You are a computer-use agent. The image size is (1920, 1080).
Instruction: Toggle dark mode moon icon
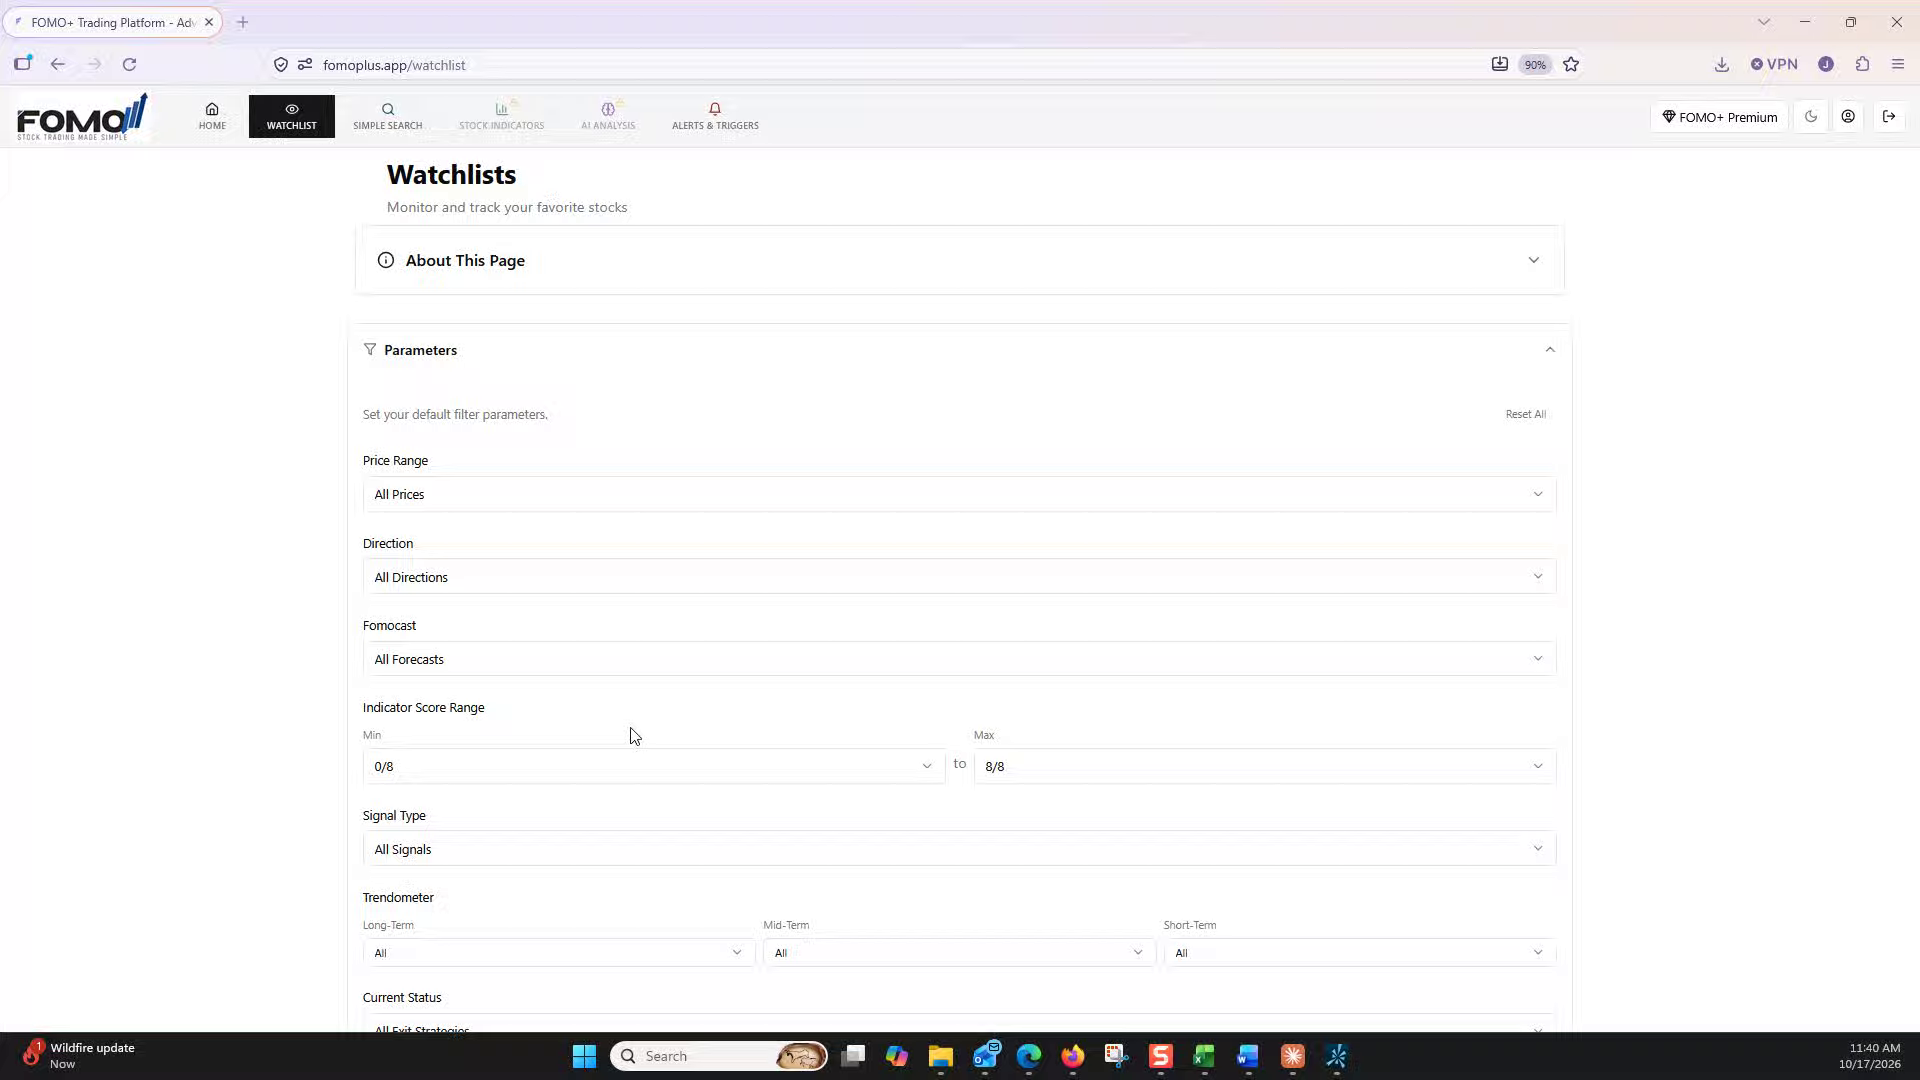pyautogui.click(x=1811, y=117)
